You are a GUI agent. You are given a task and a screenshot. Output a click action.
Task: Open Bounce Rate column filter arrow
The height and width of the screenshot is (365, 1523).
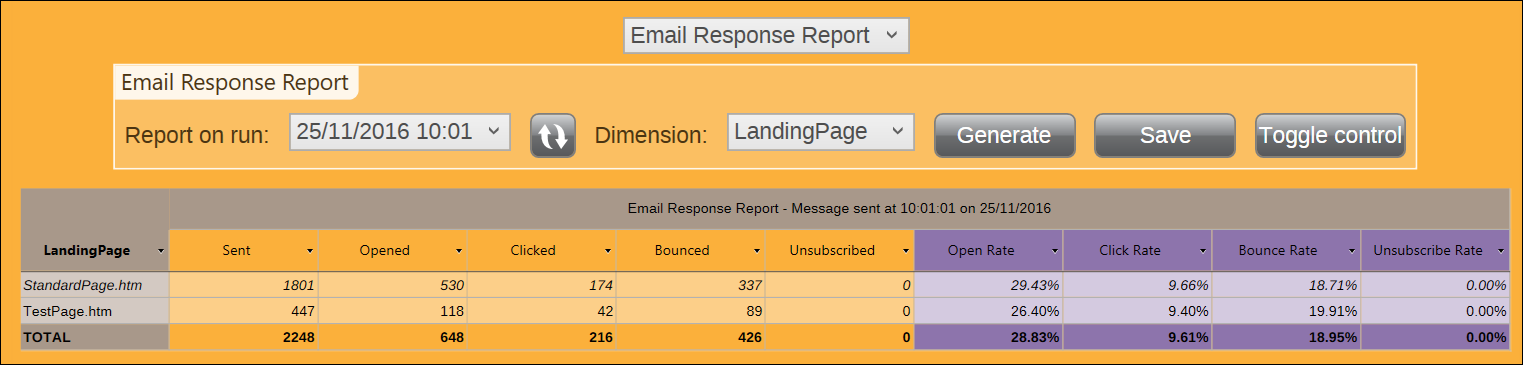[1353, 251]
